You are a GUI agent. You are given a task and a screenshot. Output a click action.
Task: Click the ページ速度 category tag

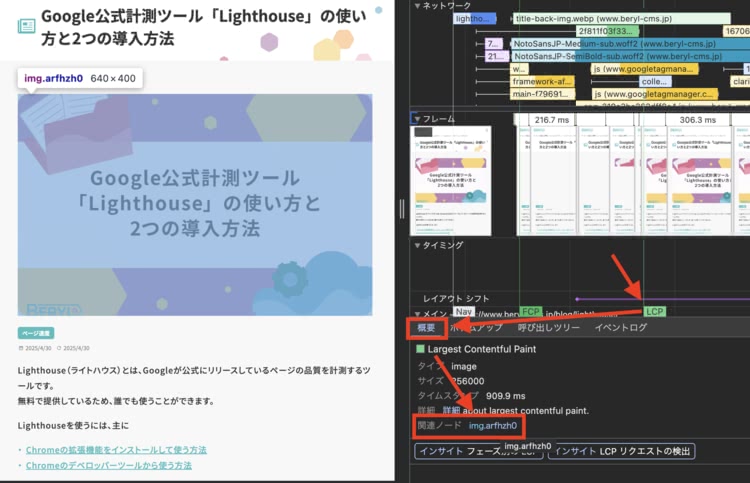click(36, 333)
